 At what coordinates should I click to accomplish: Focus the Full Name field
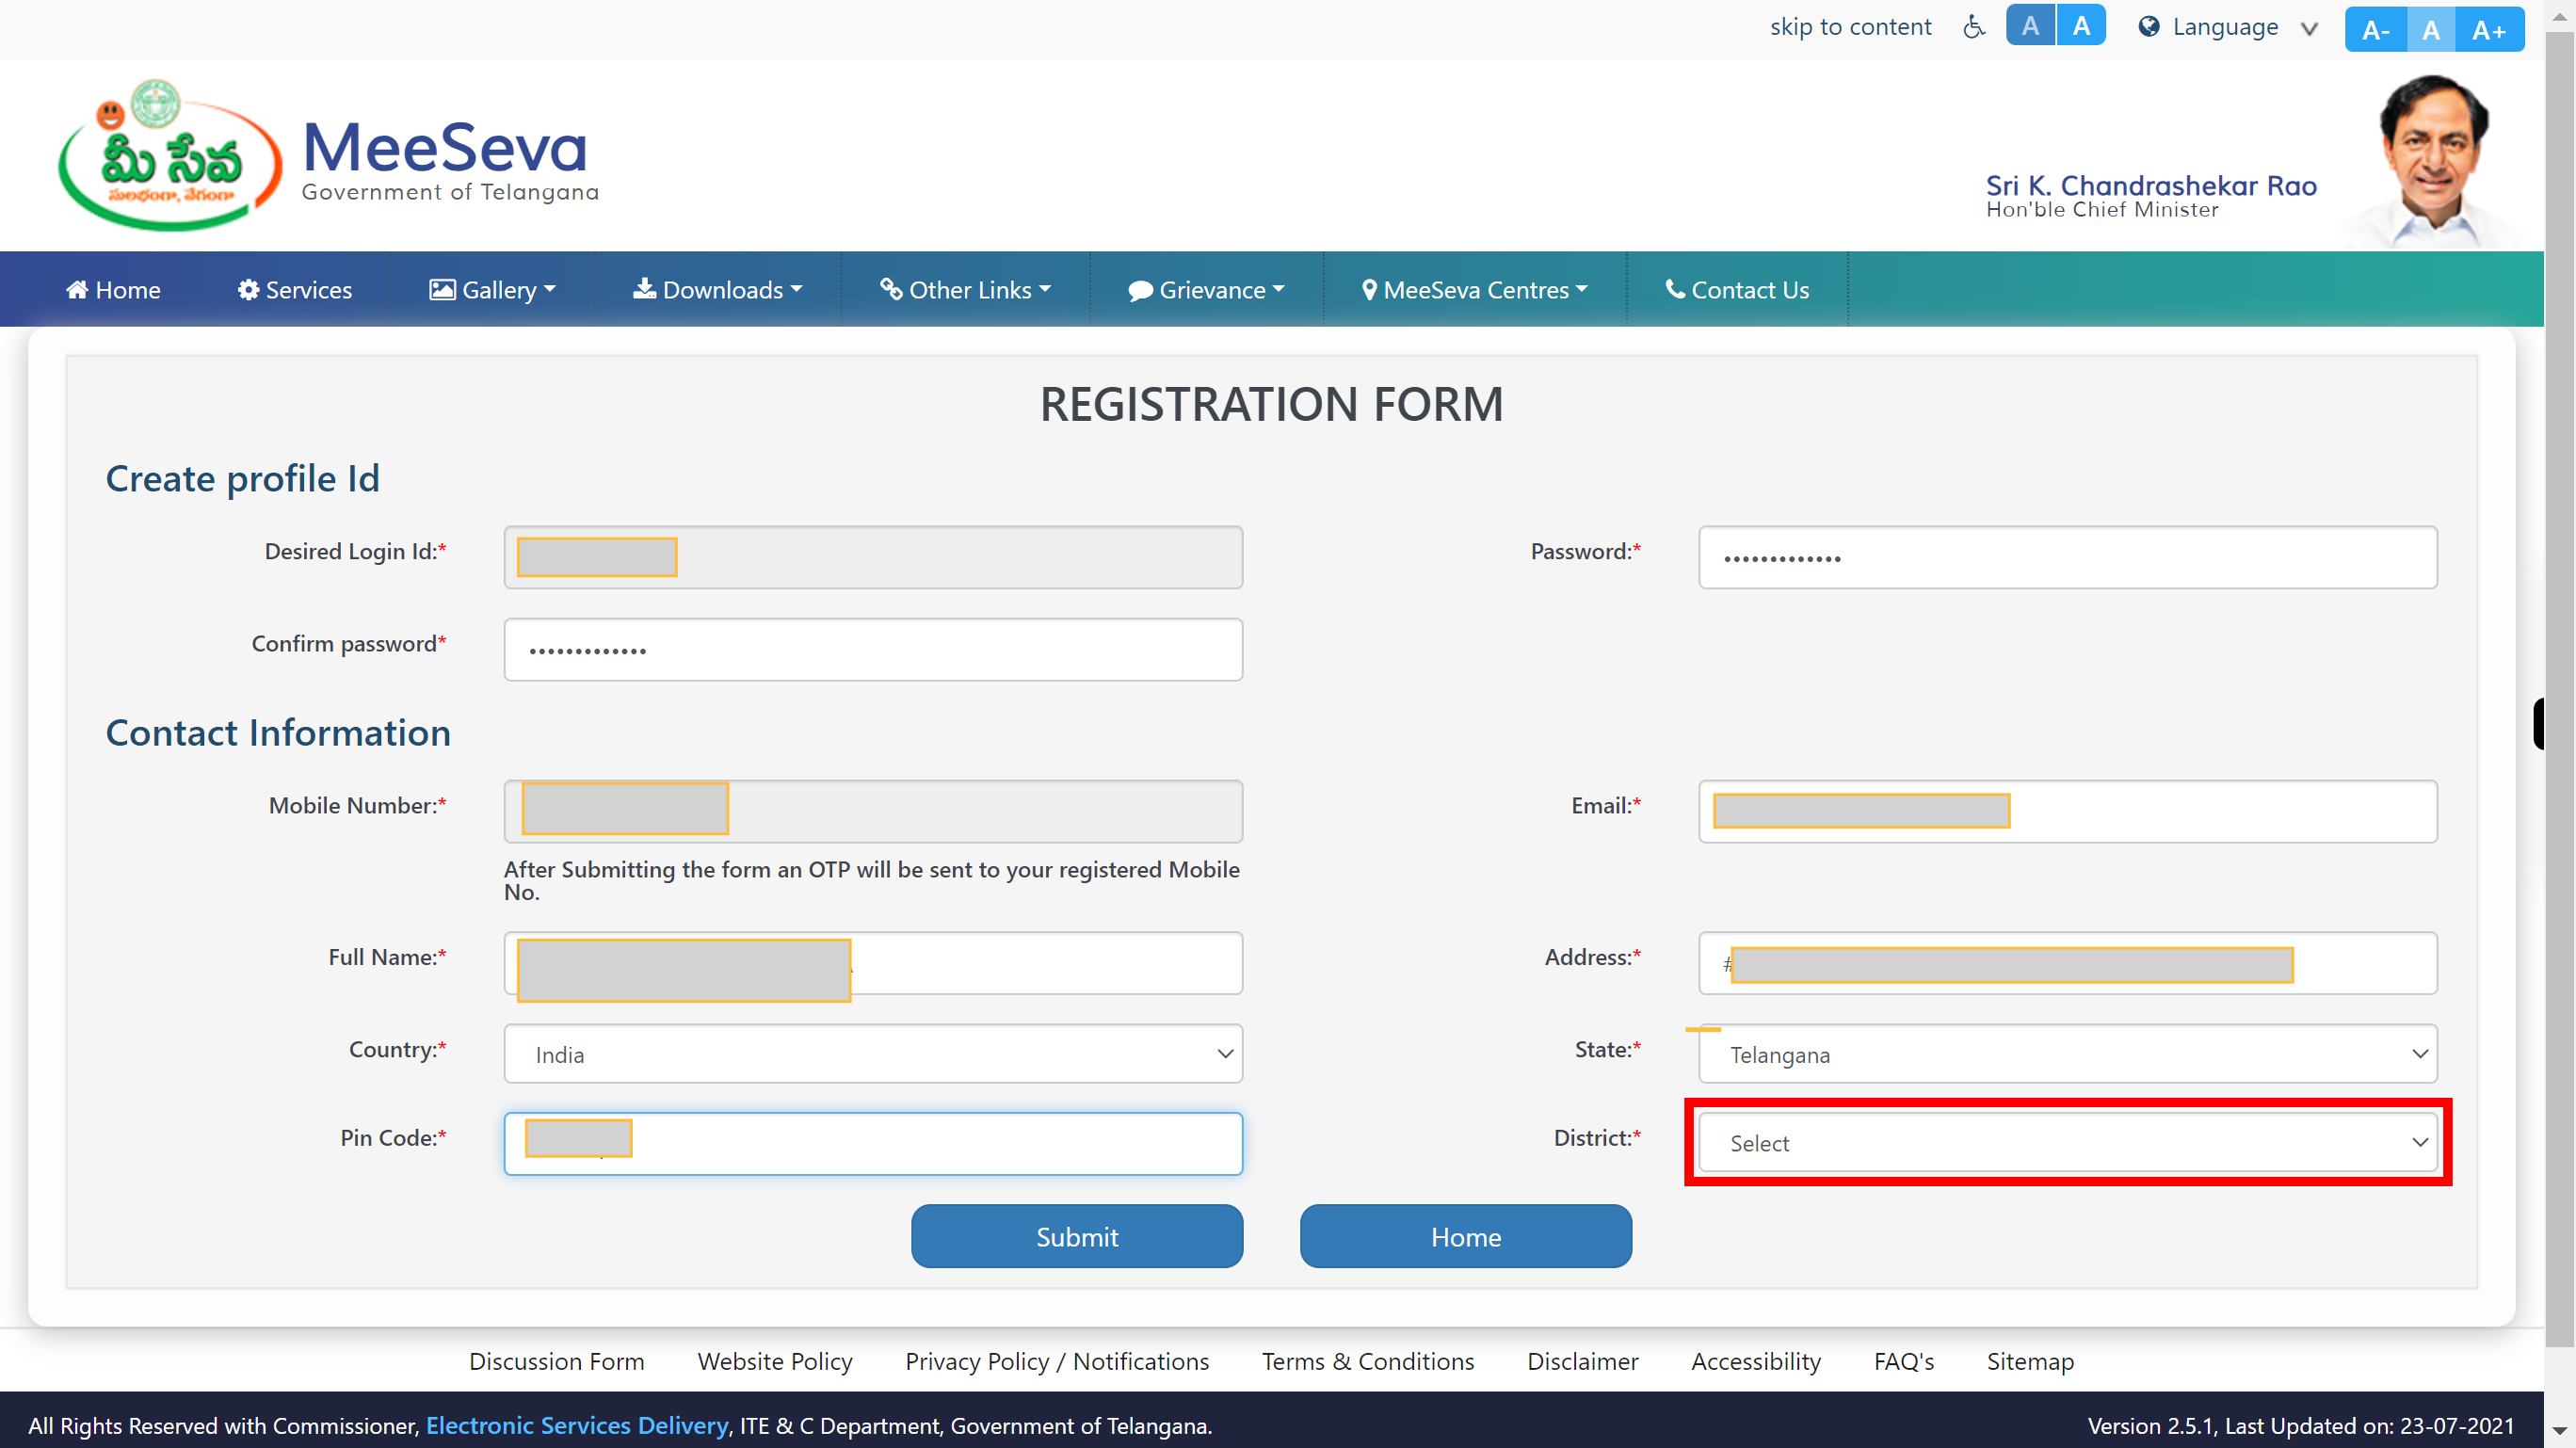click(x=873, y=963)
